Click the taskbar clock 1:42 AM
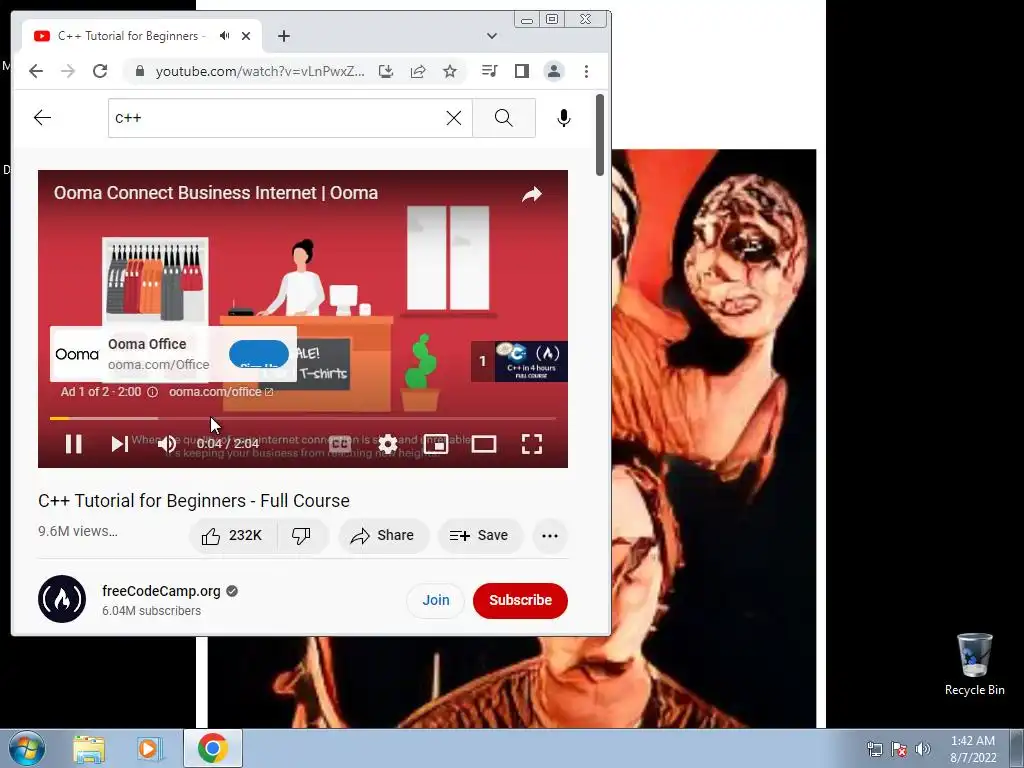The height and width of the screenshot is (768, 1024). click(972, 749)
